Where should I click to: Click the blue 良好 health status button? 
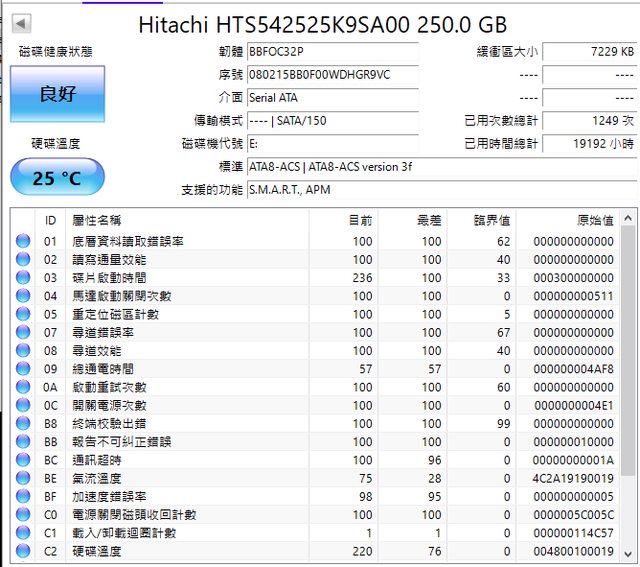[x=57, y=94]
